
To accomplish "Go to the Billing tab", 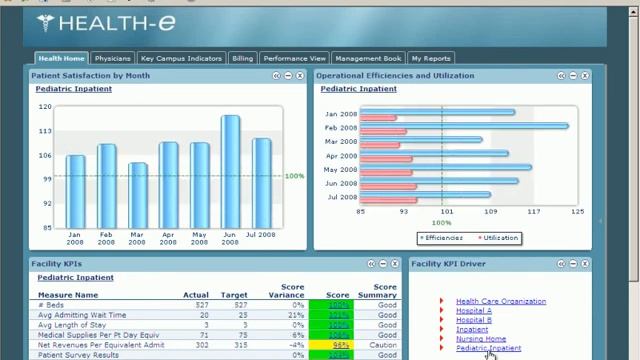I will (x=242, y=58).
